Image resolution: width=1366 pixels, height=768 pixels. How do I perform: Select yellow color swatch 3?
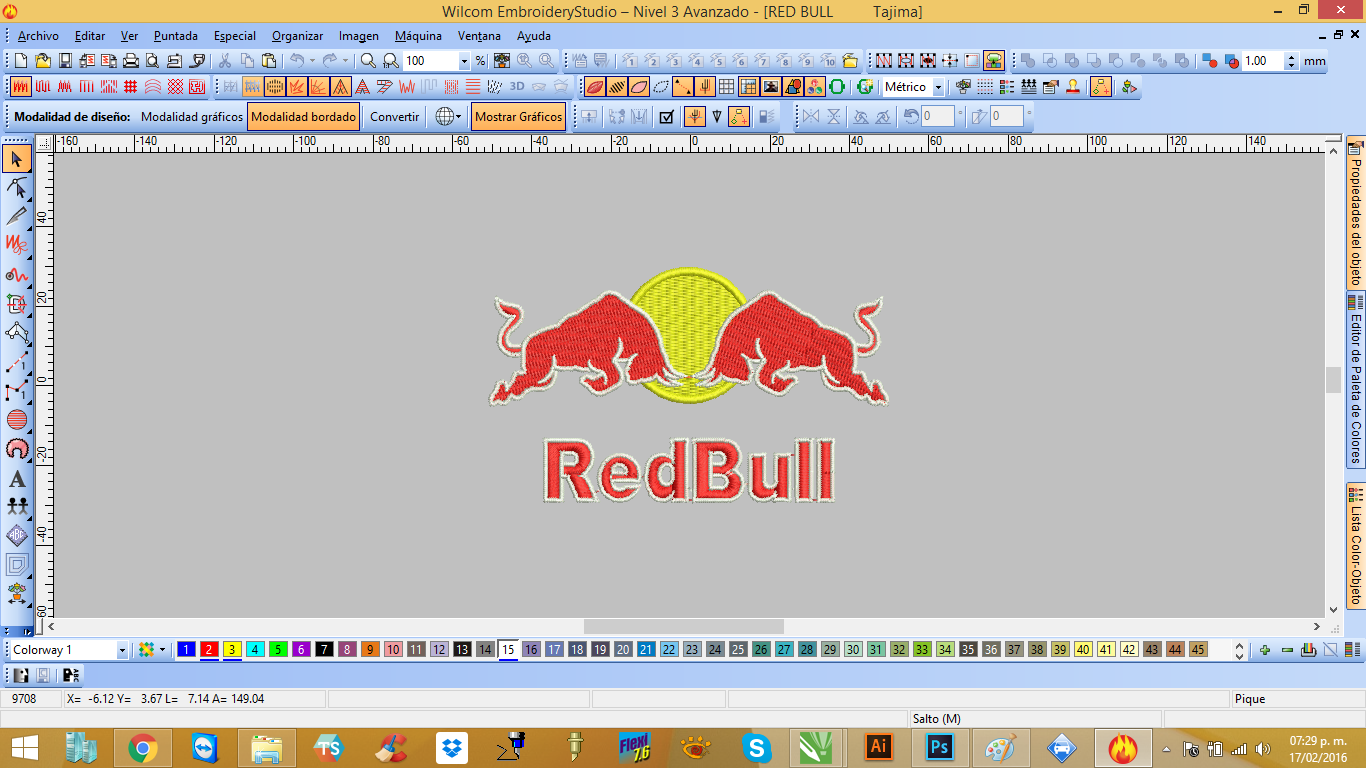pyautogui.click(x=232, y=650)
